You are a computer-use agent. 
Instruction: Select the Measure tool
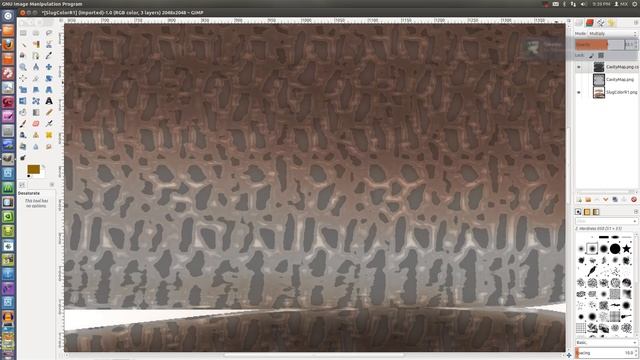click(36, 67)
